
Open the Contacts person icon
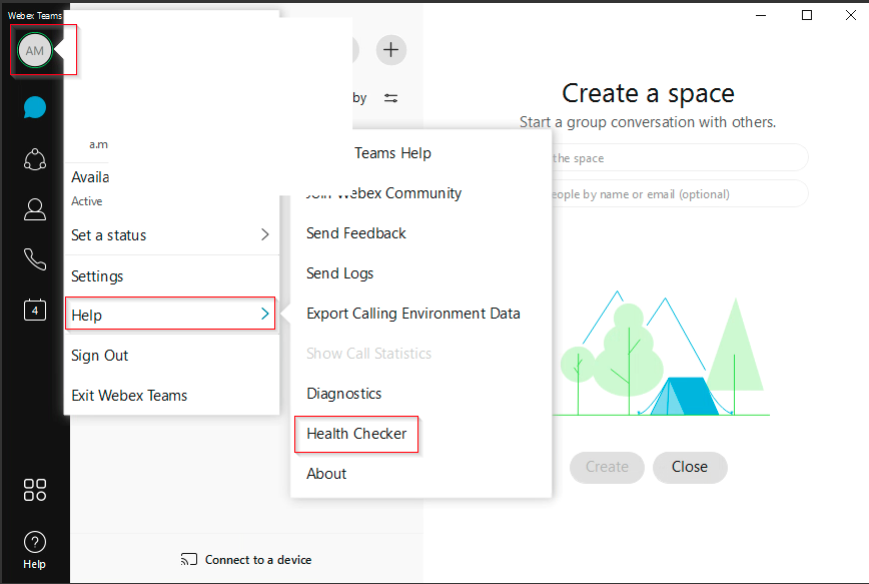click(x=35, y=209)
